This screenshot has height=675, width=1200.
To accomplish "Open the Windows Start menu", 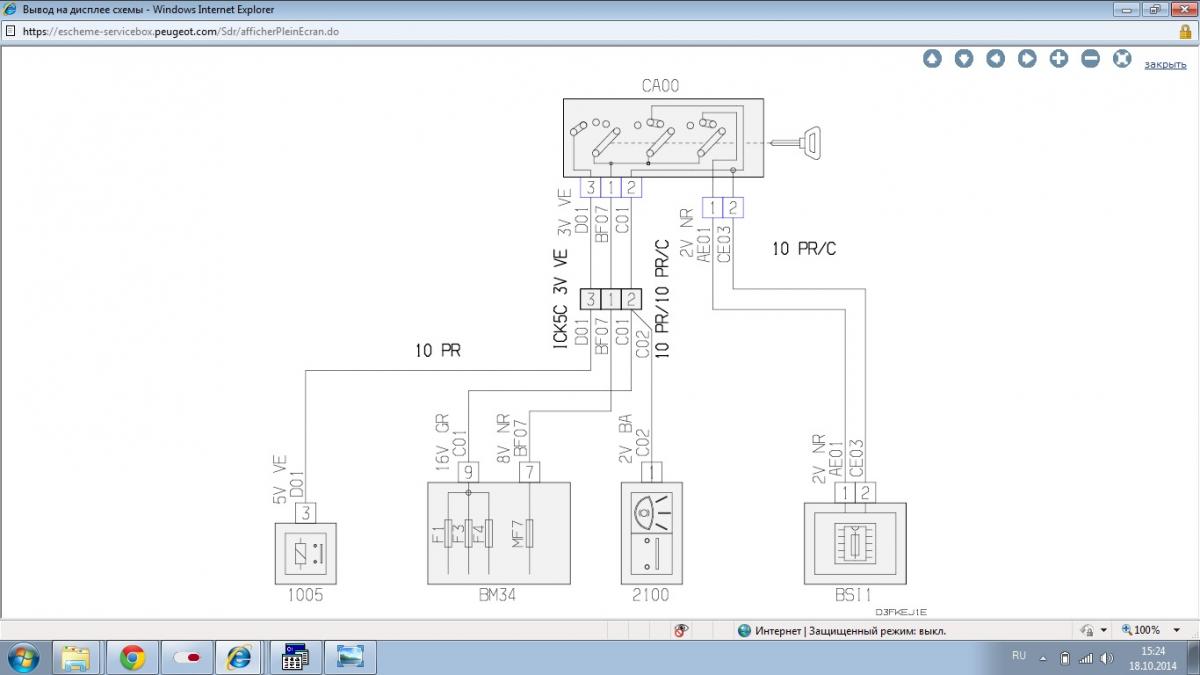I will tap(22, 657).
